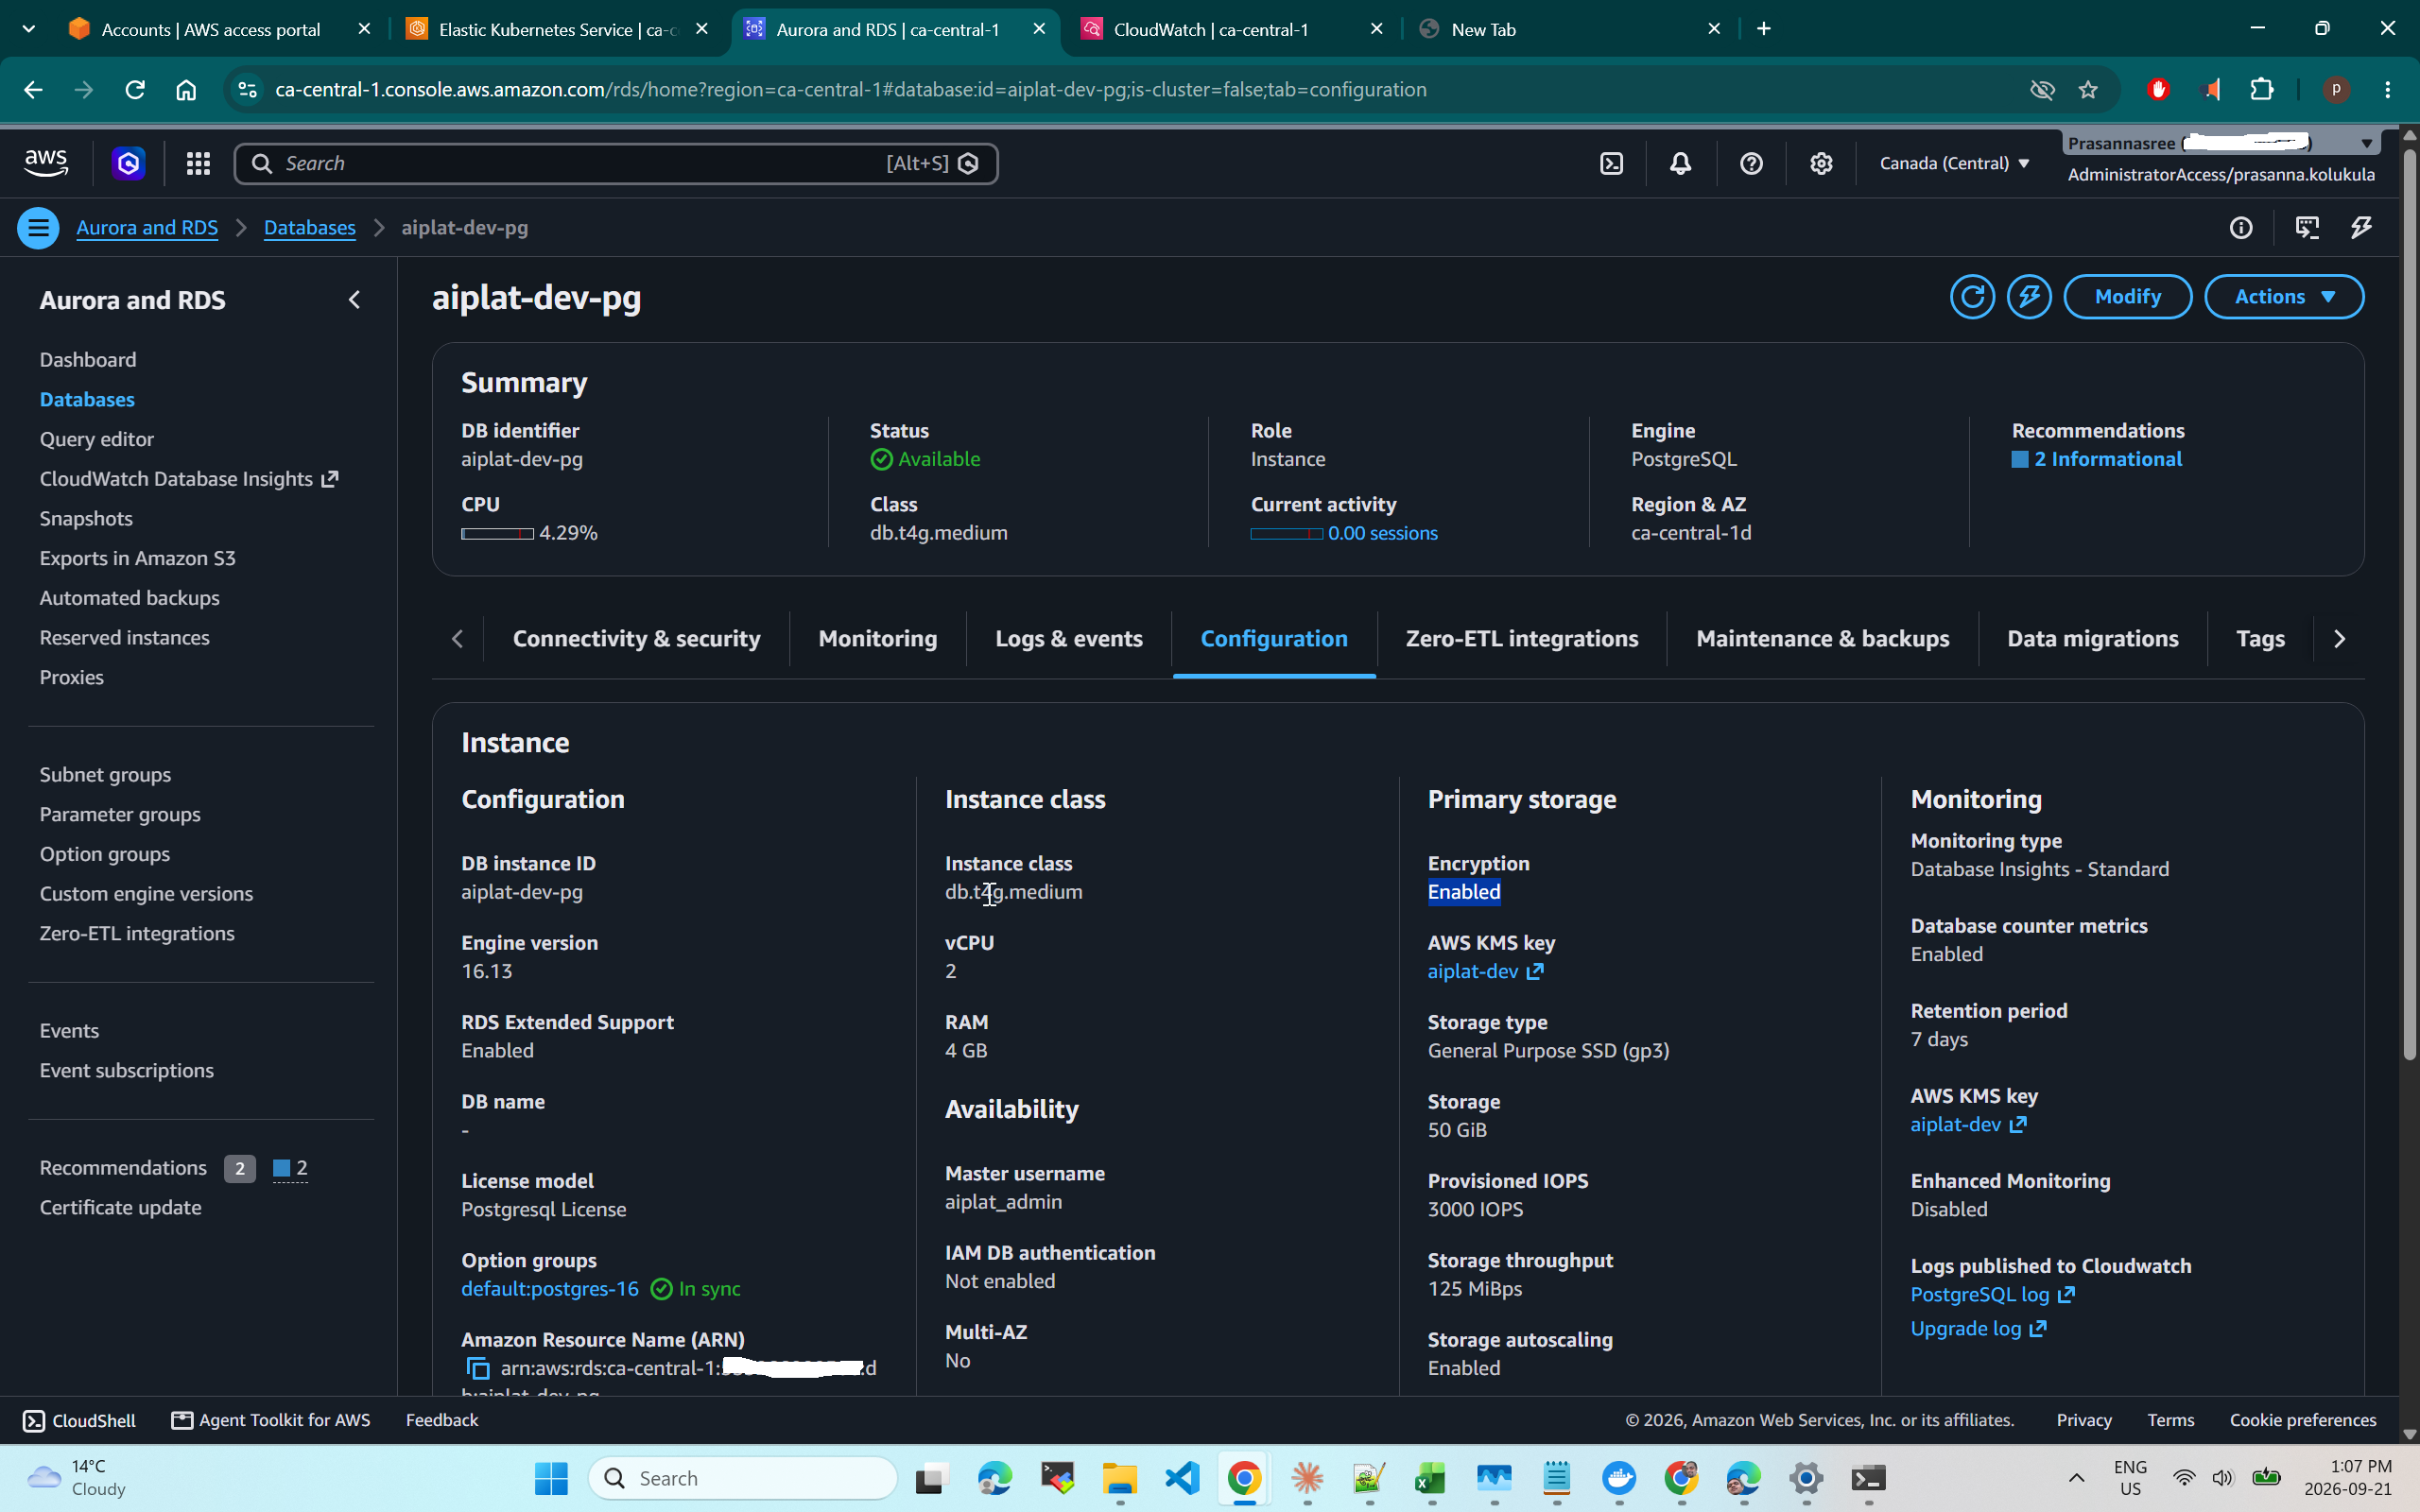Open Parameter groups in the sidebar

(x=120, y=815)
